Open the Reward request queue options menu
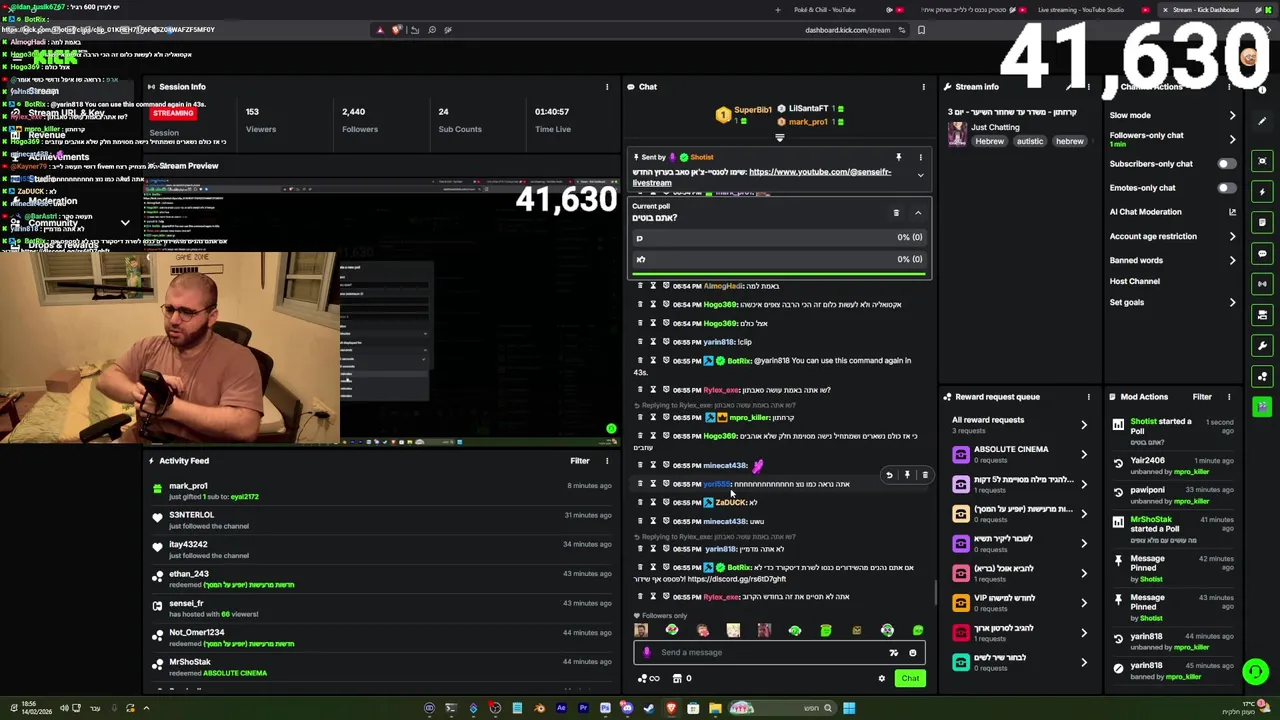The height and width of the screenshot is (720, 1280). 1088,397
